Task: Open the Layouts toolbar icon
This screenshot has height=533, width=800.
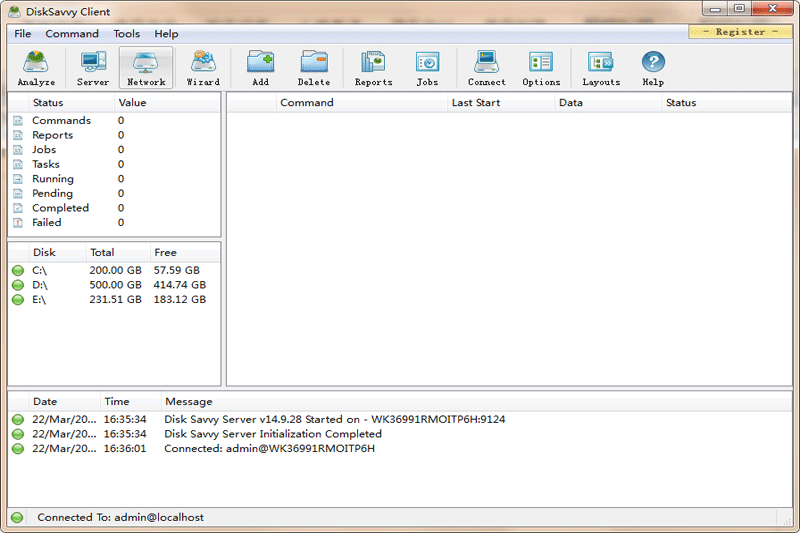Action: coord(601,68)
